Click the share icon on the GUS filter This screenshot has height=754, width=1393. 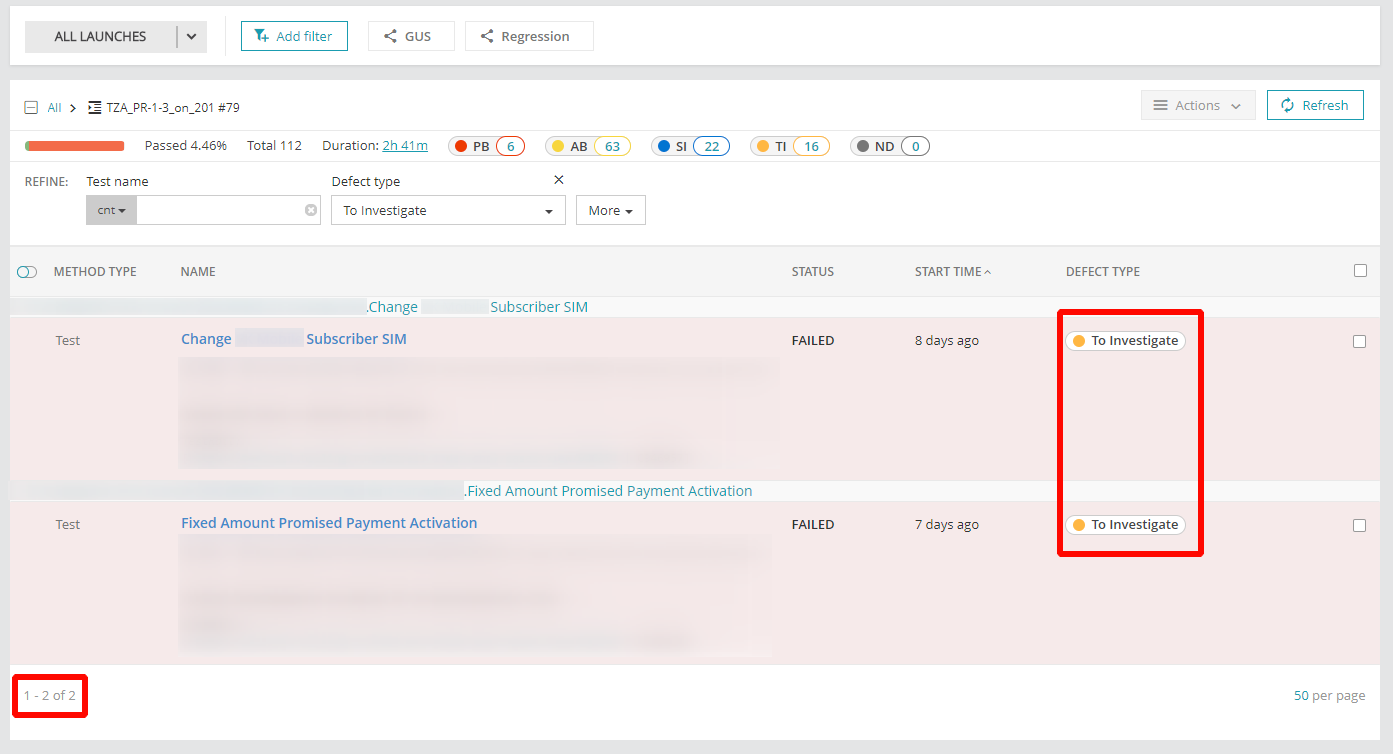(x=391, y=36)
